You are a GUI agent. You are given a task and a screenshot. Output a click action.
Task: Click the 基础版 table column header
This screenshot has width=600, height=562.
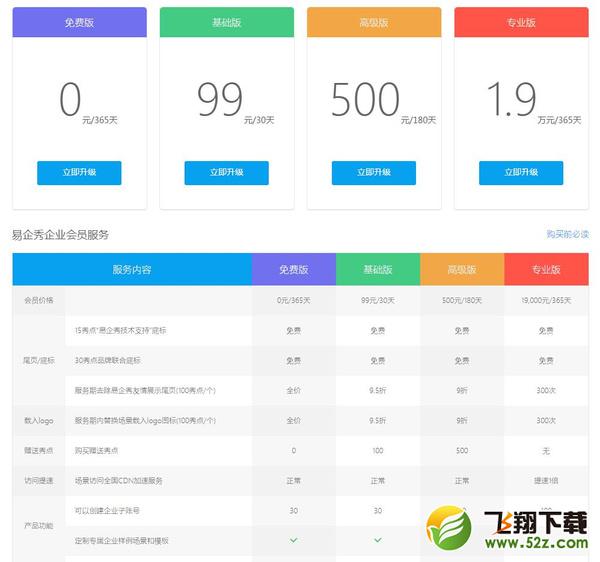[x=378, y=269]
